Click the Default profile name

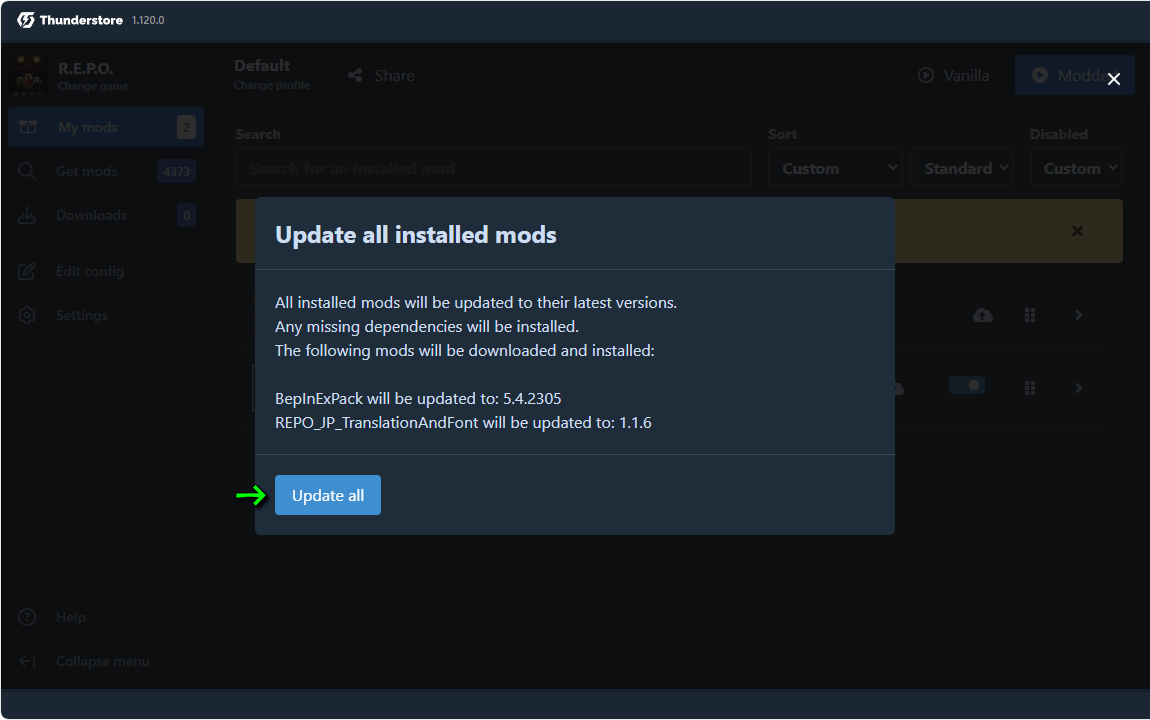pos(262,66)
